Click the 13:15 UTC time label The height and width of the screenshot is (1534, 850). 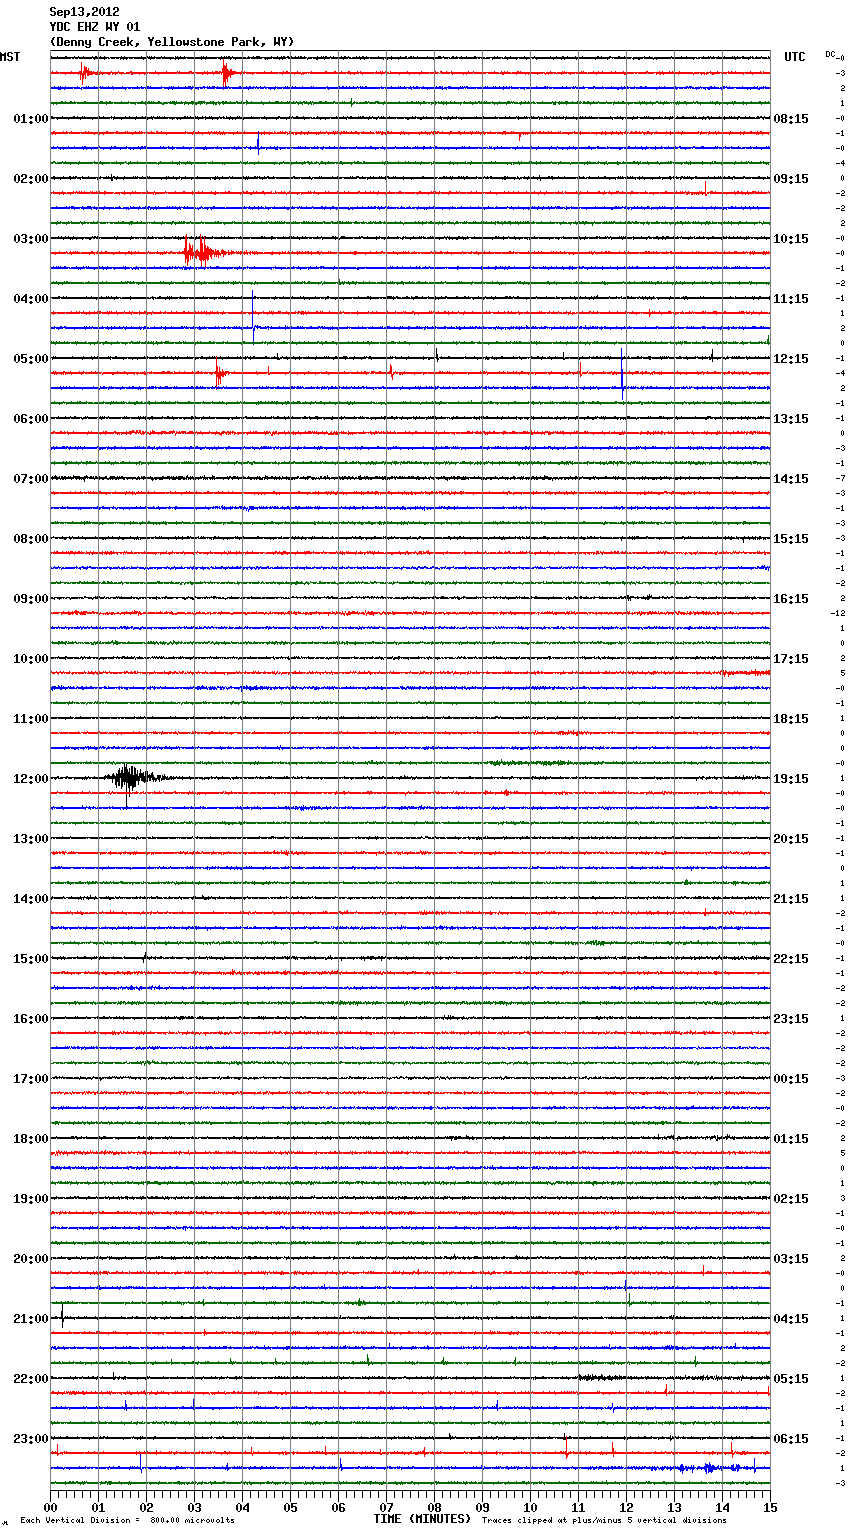[x=791, y=419]
